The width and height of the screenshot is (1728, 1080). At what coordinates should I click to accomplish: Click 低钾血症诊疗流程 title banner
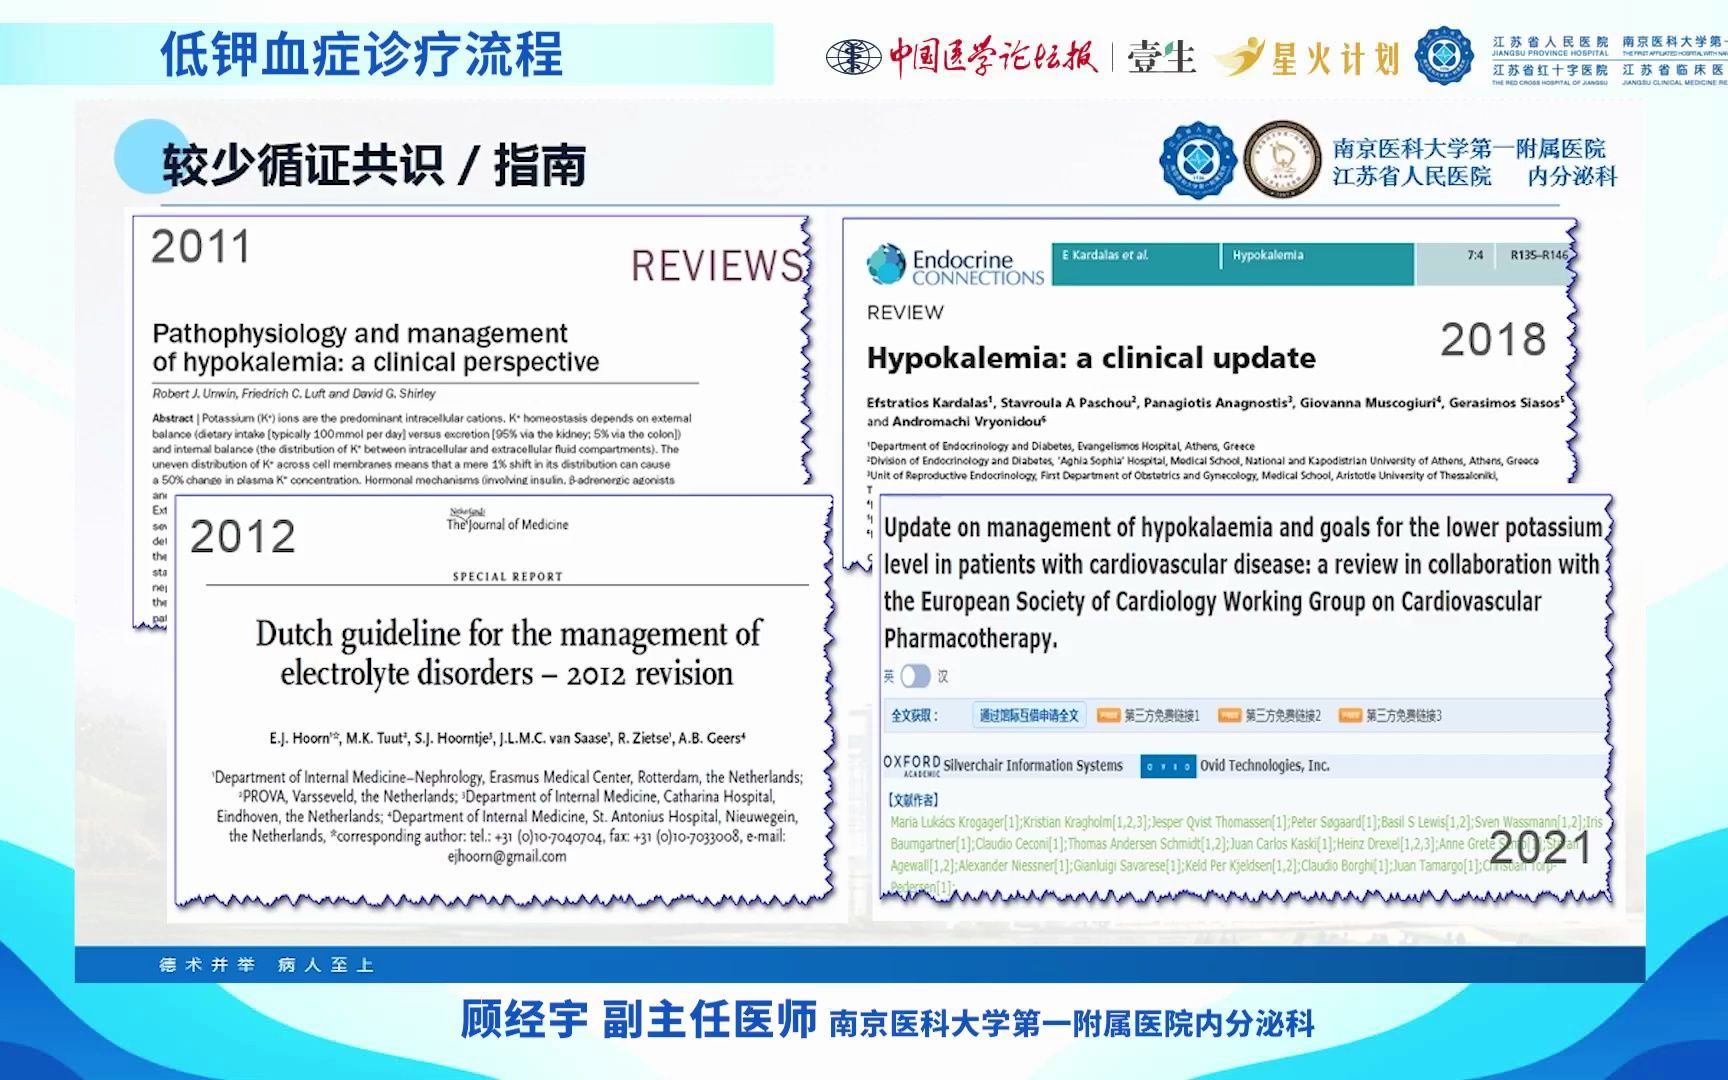click(x=362, y=54)
